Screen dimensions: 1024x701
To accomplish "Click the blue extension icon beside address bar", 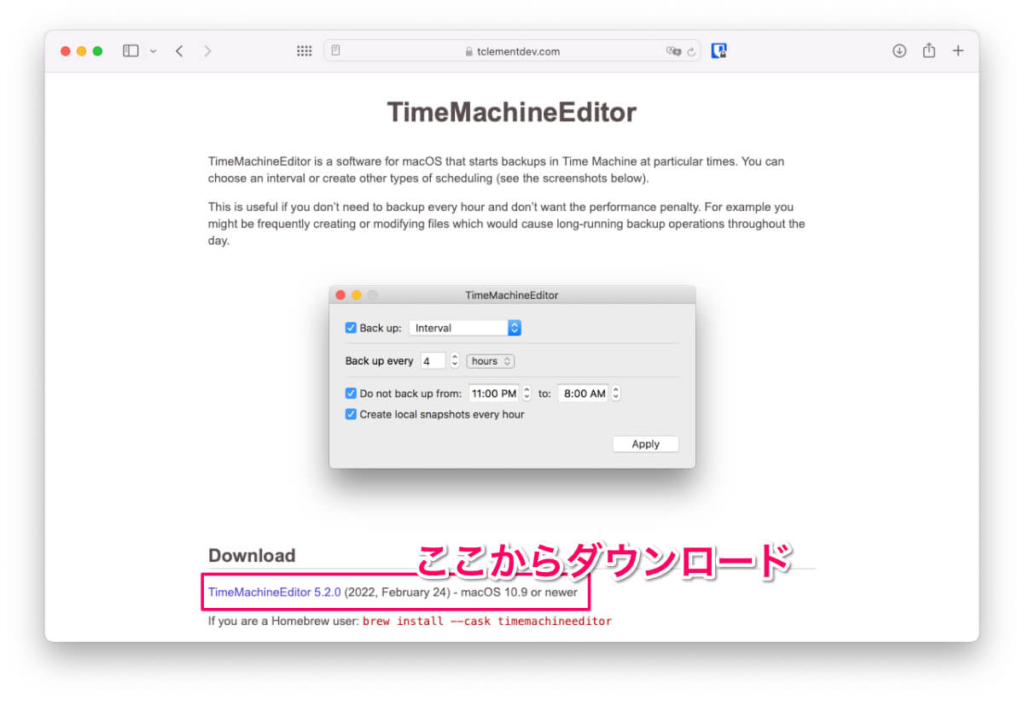I will coord(719,51).
